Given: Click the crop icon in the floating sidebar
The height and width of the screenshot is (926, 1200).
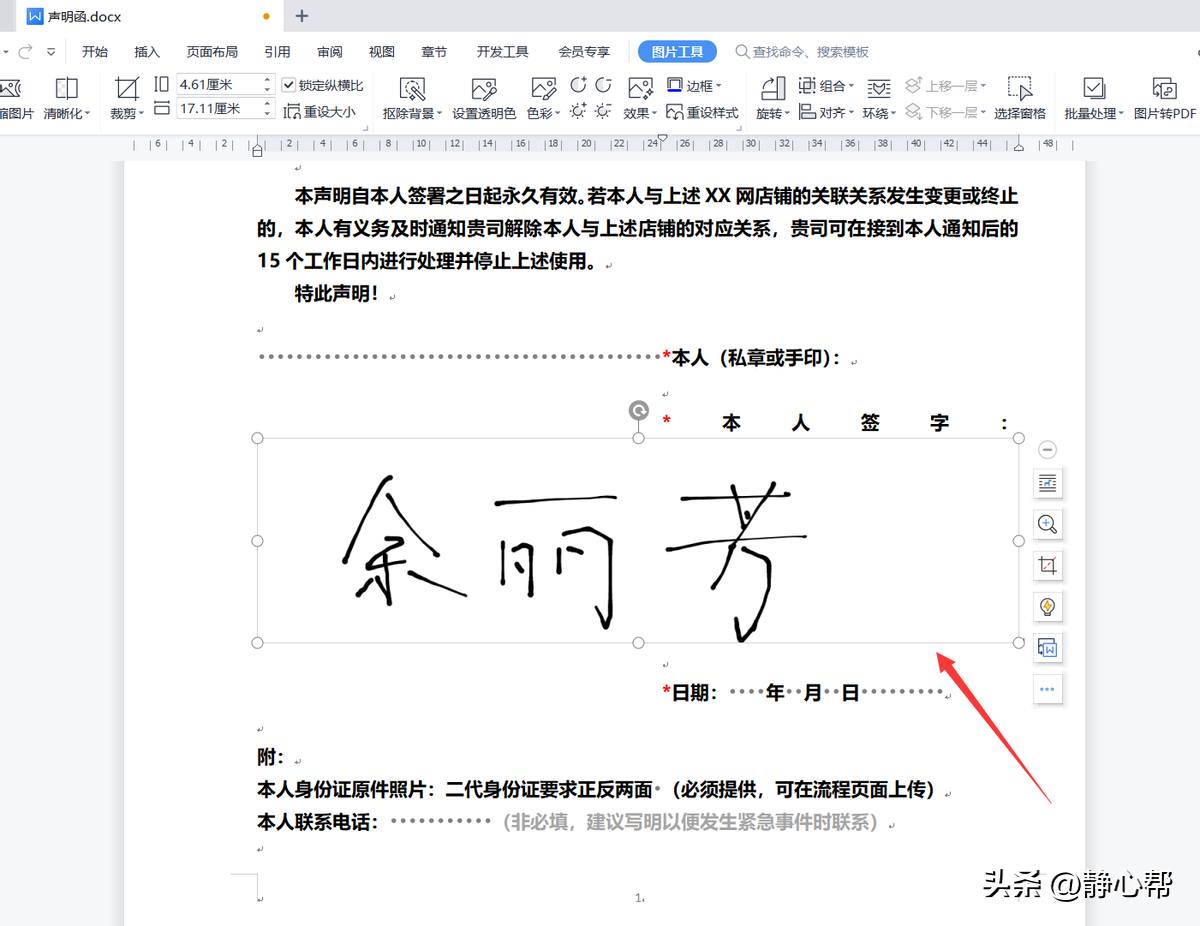Looking at the screenshot, I should 1047,565.
